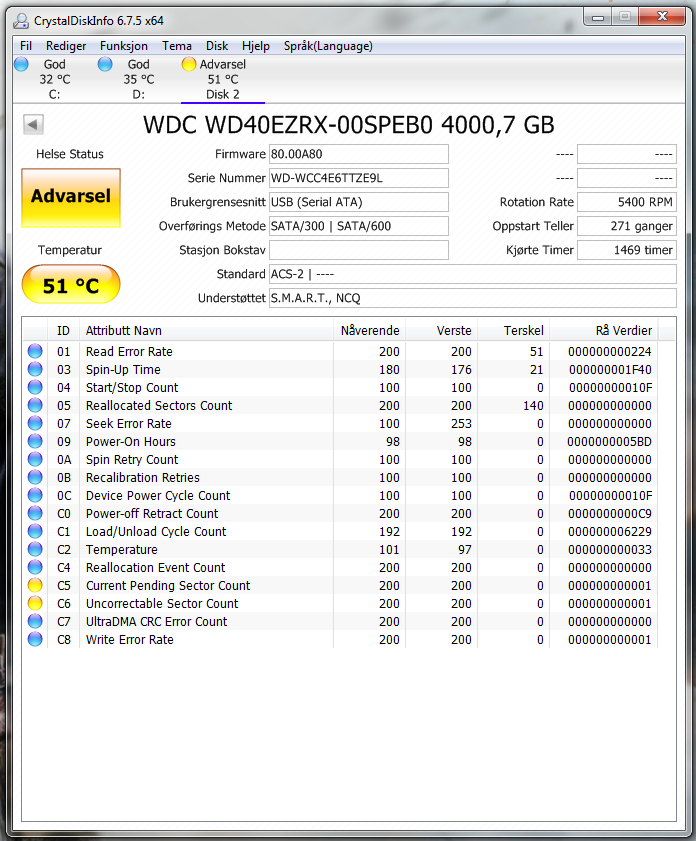Viewport: 696px width, 841px height.
Task: Click the status orb for Write Error Rate
Action: click(35, 639)
